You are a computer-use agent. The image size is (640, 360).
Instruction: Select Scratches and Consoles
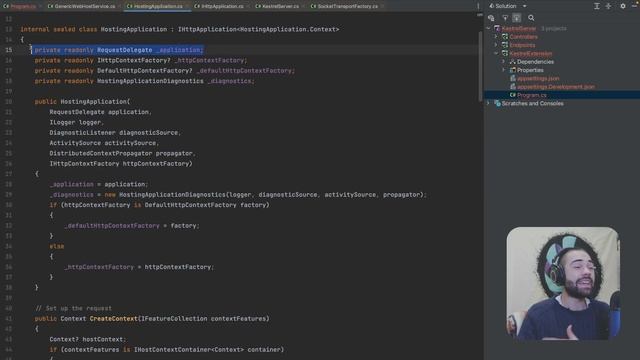[532, 103]
